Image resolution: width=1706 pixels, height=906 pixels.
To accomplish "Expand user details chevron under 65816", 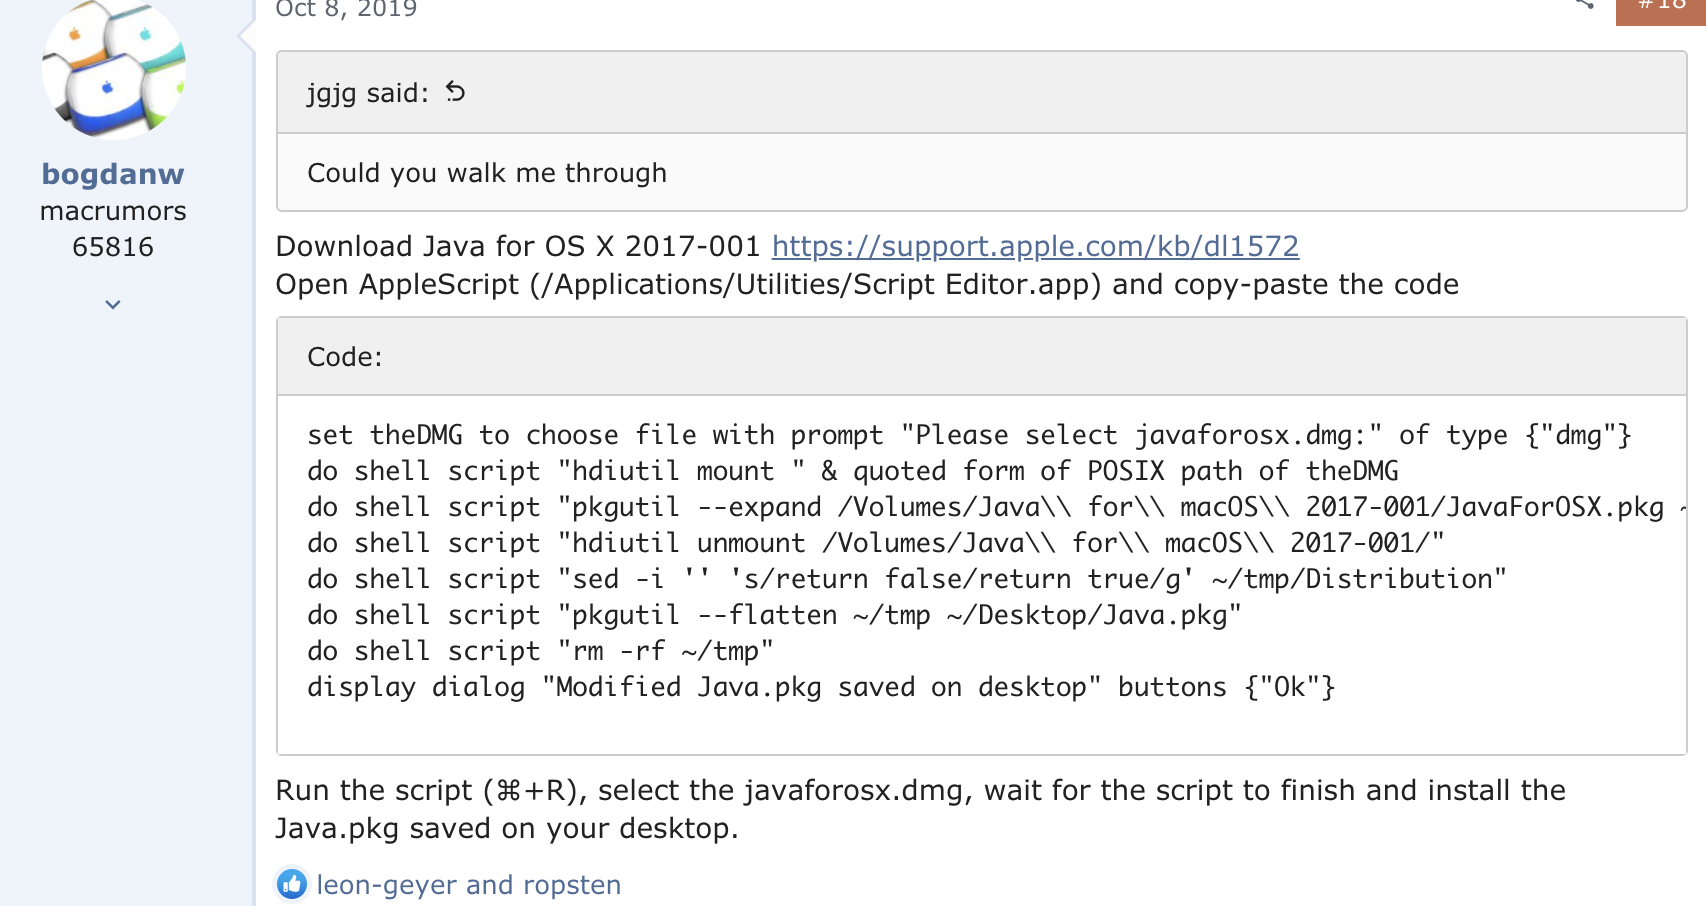I will (x=113, y=304).
